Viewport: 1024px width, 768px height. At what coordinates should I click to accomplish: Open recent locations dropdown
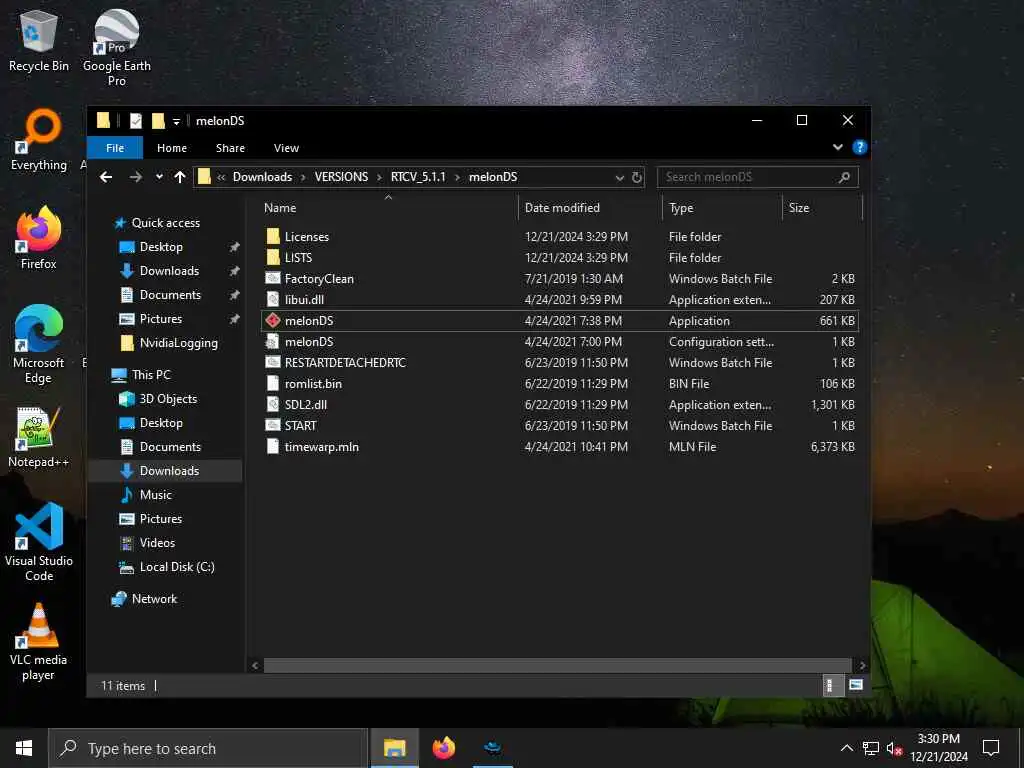pyautogui.click(x=159, y=177)
